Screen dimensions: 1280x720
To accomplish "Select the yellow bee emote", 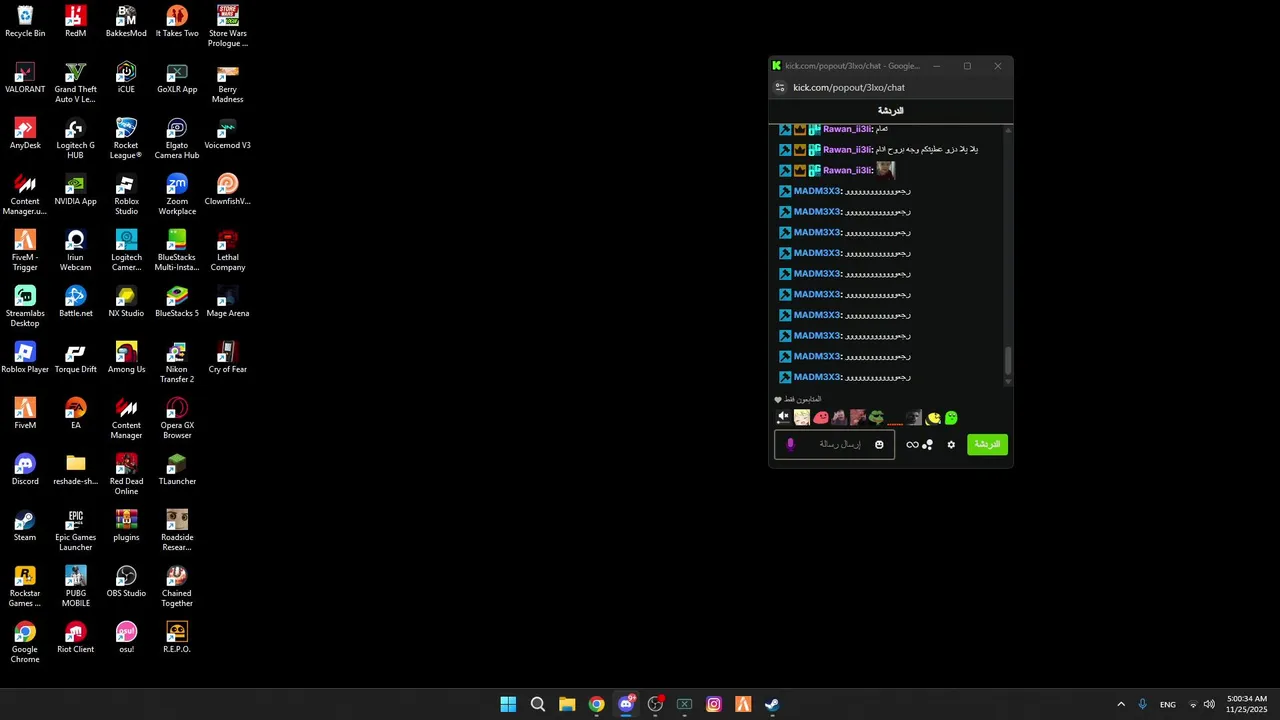I will point(933,417).
